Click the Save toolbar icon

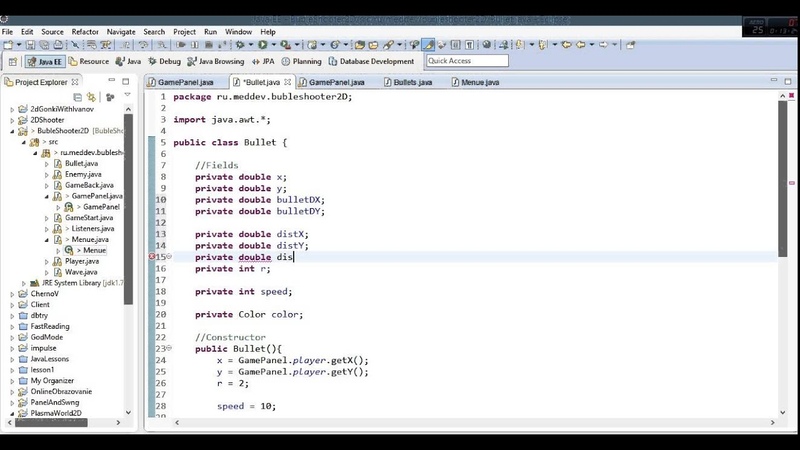click(x=30, y=45)
